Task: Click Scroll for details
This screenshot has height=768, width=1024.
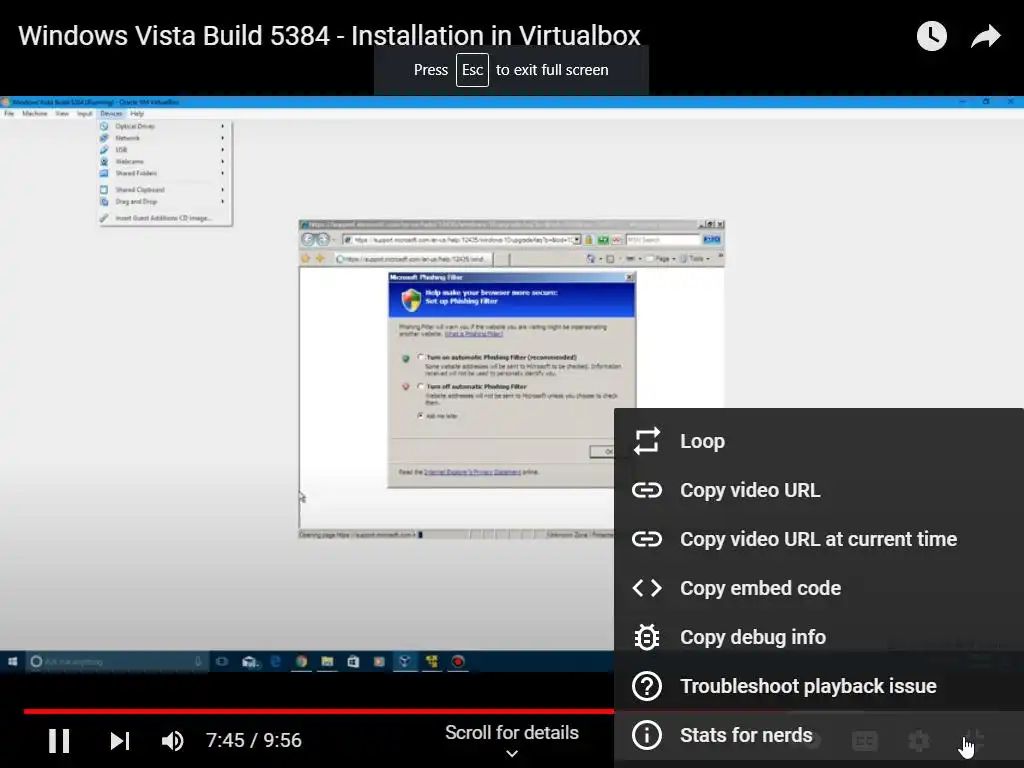Action: (x=511, y=739)
